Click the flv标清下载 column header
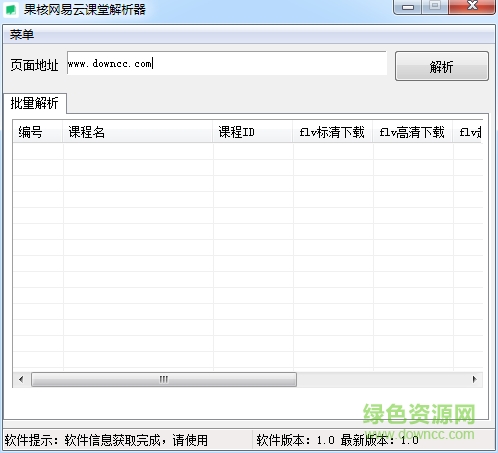The height and width of the screenshot is (453, 498). click(x=332, y=132)
